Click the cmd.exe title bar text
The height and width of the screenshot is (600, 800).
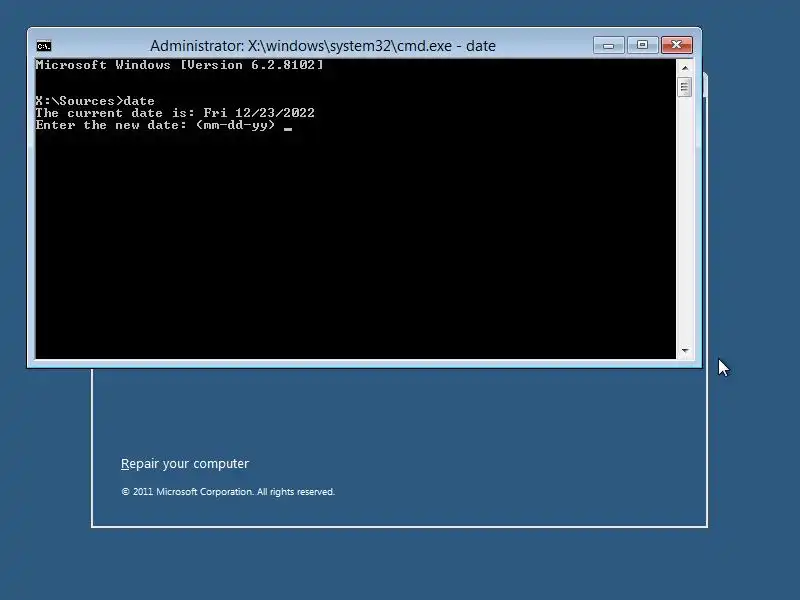(x=323, y=46)
